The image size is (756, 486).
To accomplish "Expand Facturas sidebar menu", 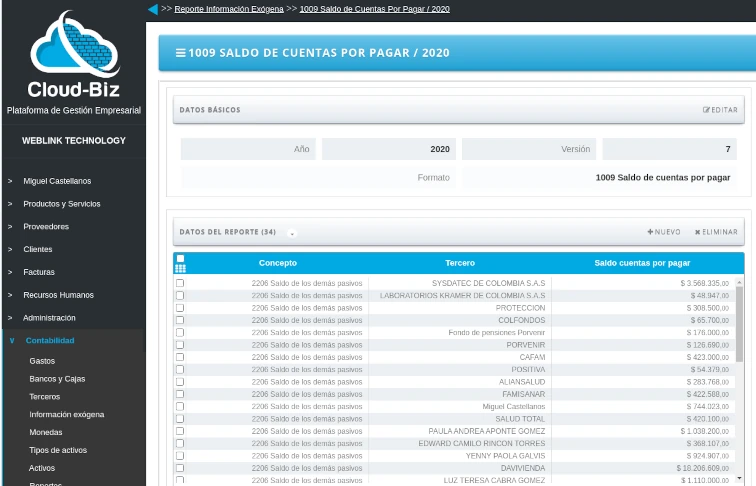I will point(39,272).
